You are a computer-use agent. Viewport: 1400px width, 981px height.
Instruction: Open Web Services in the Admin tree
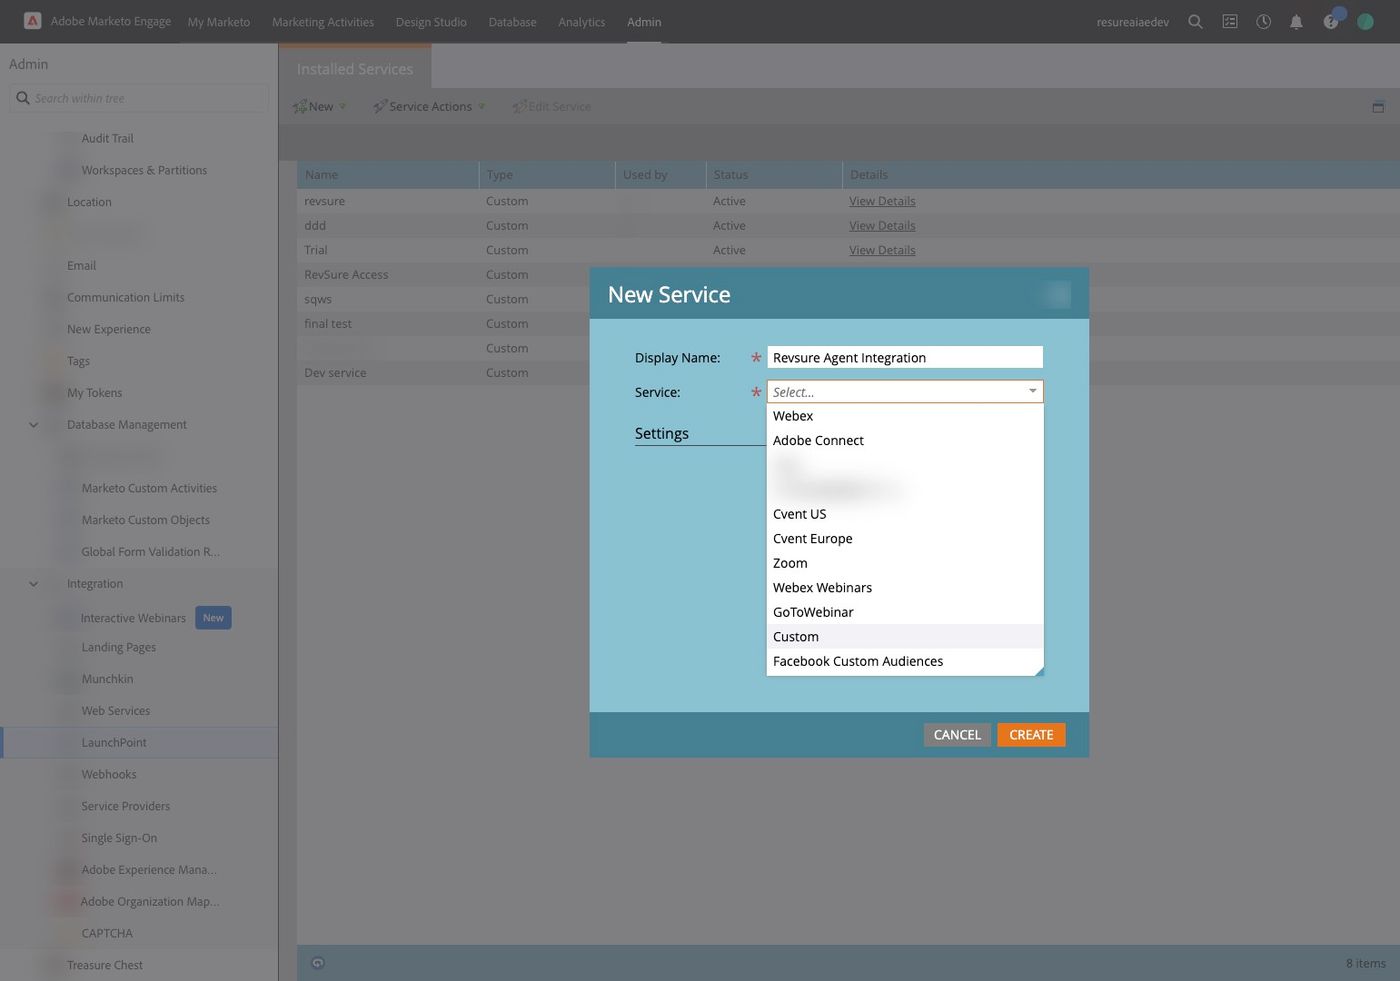(115, 711)
